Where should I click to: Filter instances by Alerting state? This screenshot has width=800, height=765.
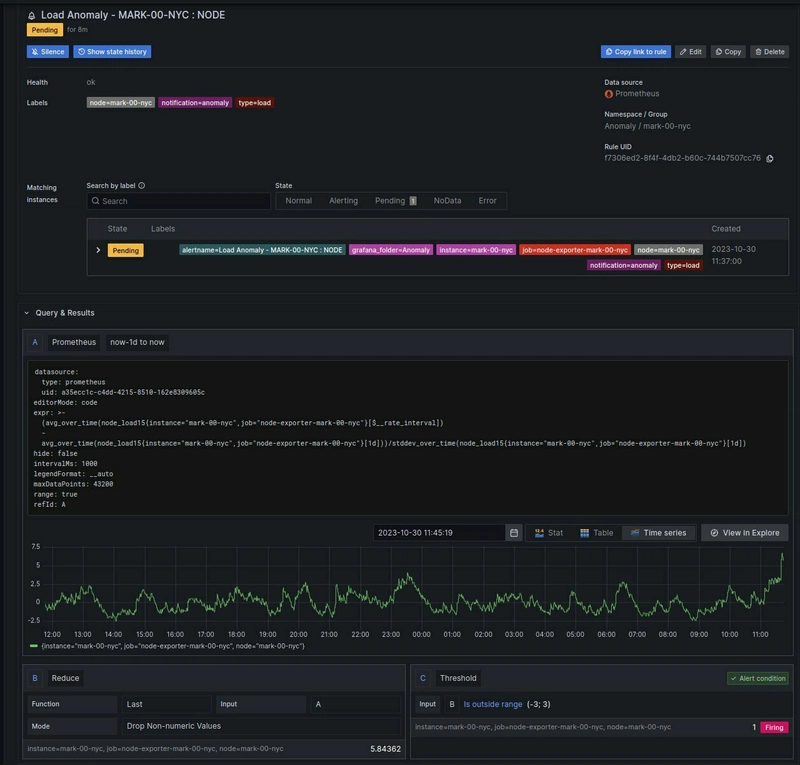[x=343, y=201]
